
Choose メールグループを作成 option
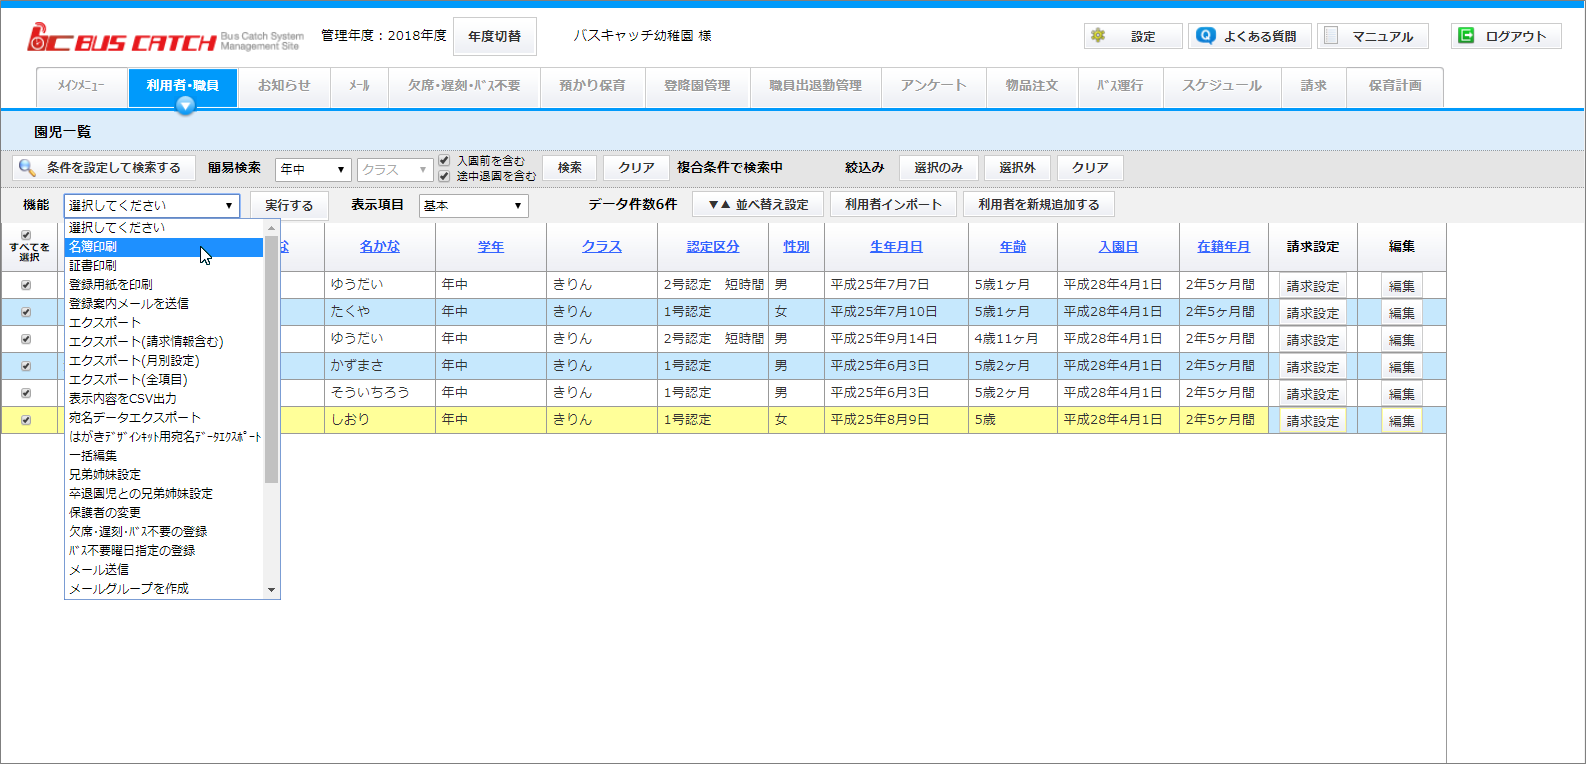pyautogui.click(x=164, y=588)
